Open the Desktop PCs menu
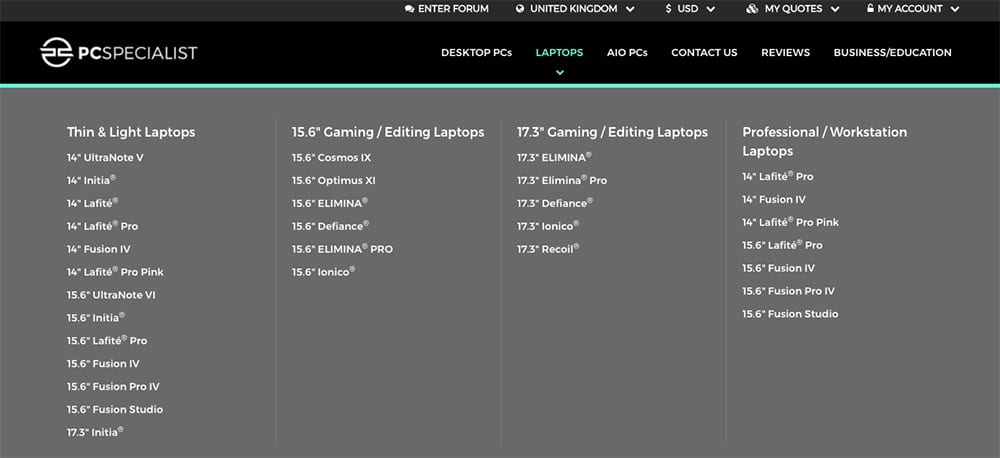 (x=476, y=53)
